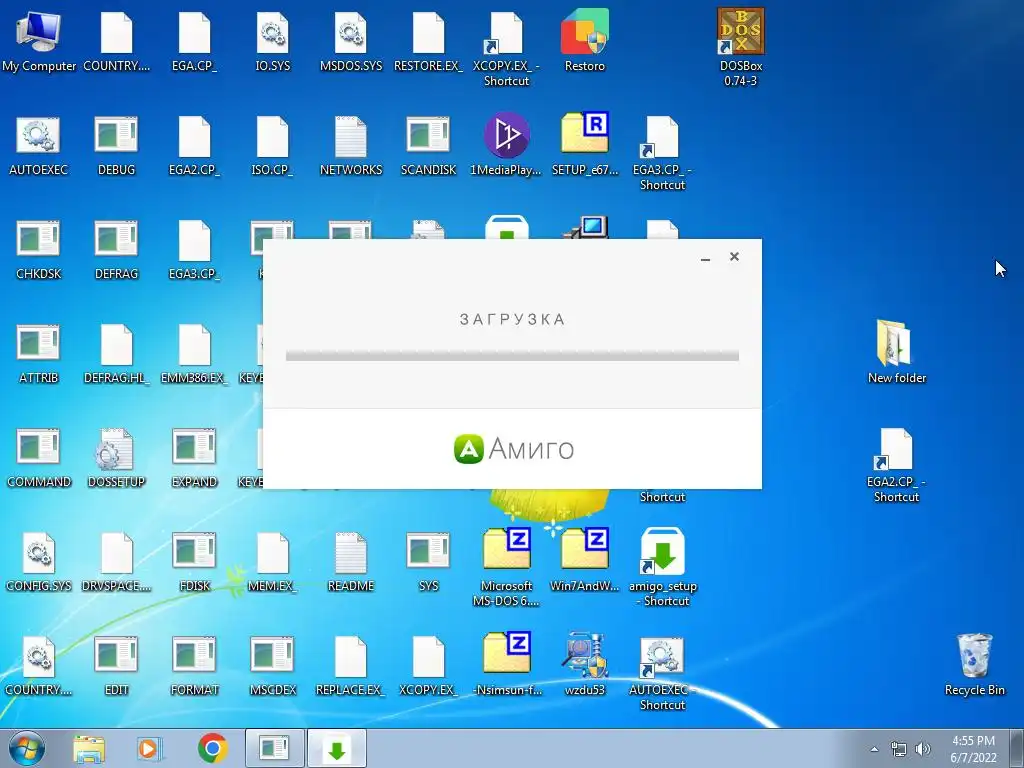This screenshot has height=768, width=1024.
Task: Open the volume speaker tray icon
Action: (x=922, y=749)
